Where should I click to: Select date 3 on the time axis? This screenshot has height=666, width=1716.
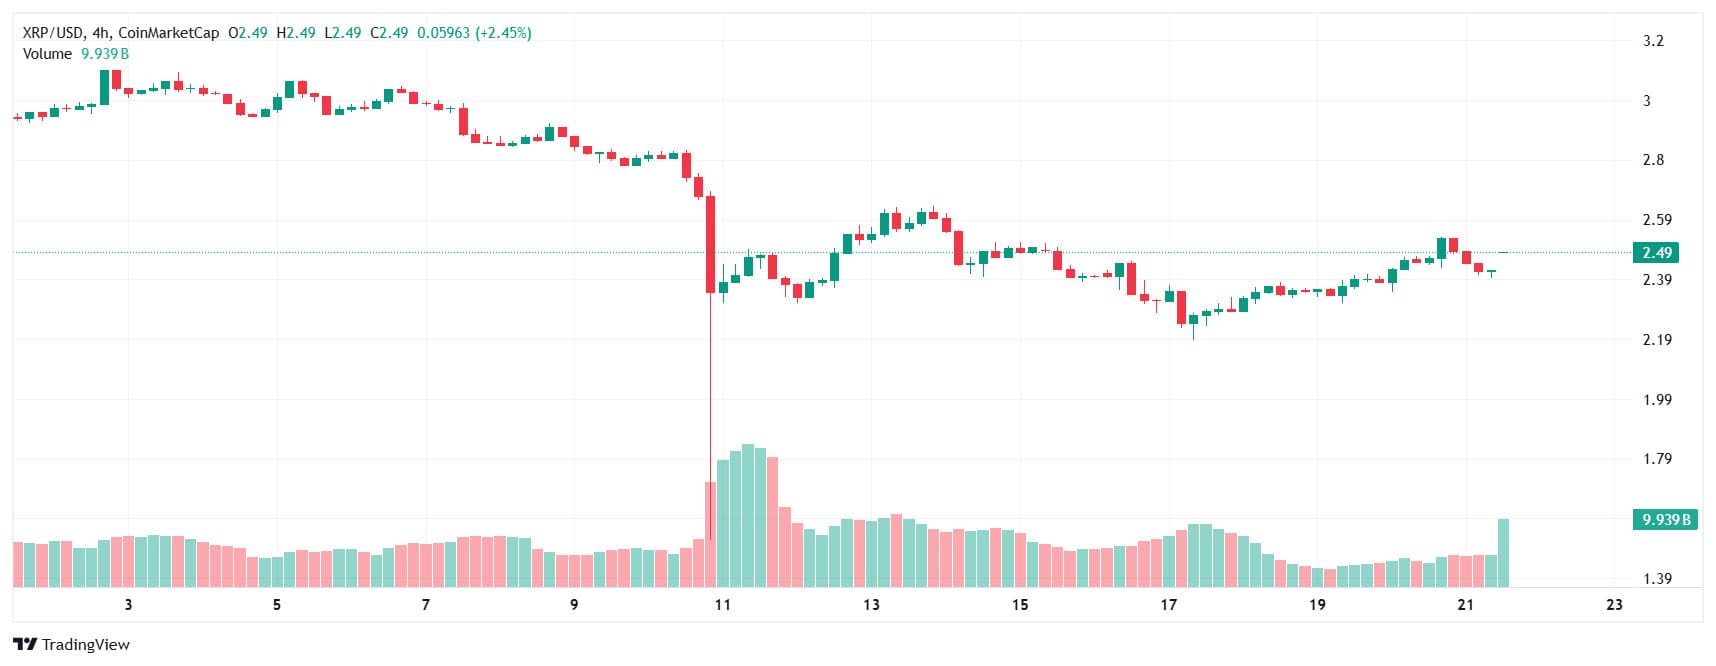click(128, 605)
